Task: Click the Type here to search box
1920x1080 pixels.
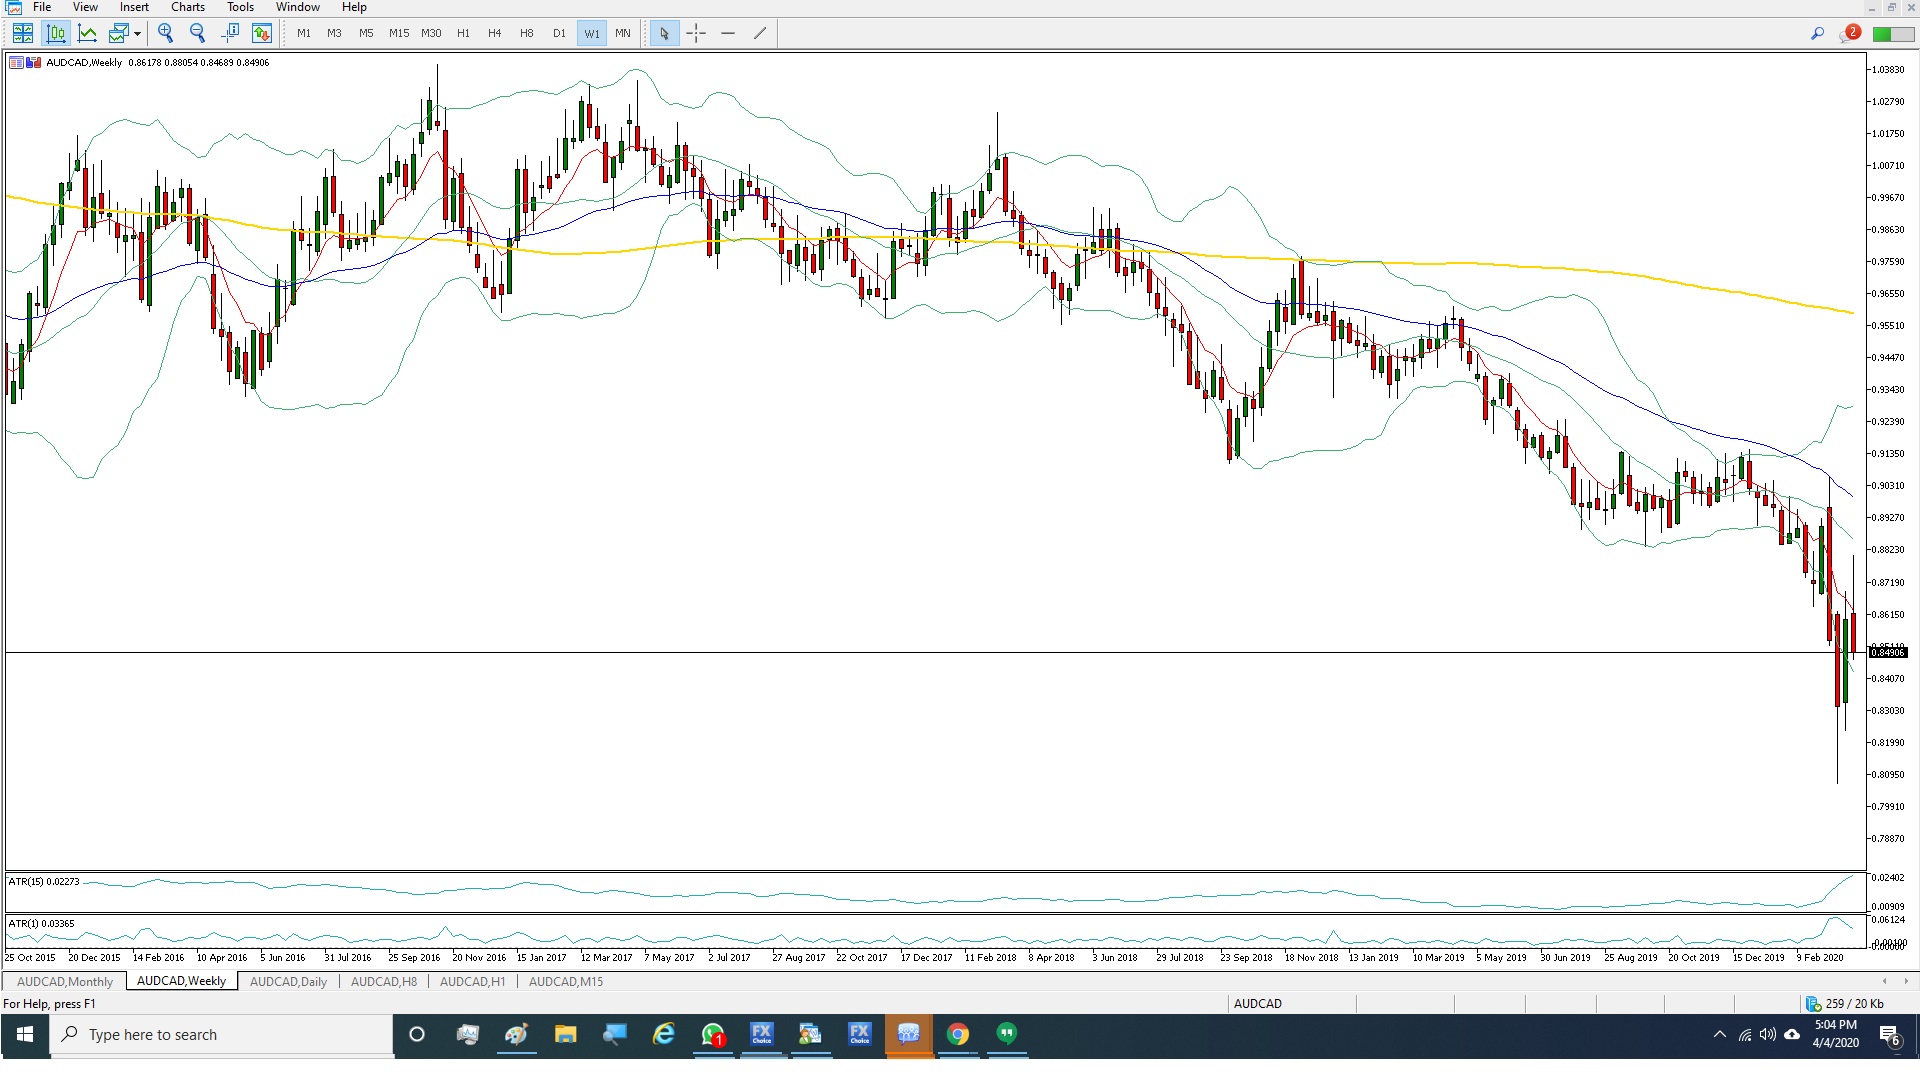Action: [x=222, y=1035]
